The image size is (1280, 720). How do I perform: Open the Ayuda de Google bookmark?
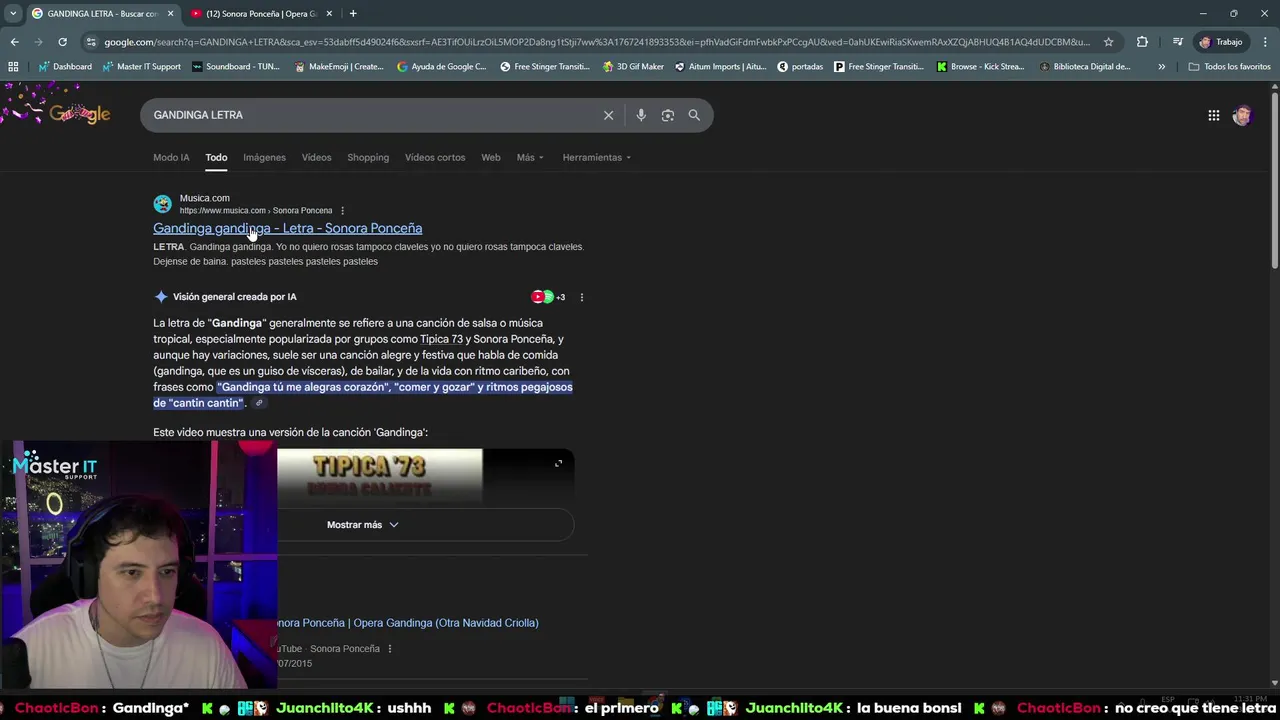point(442,67)
